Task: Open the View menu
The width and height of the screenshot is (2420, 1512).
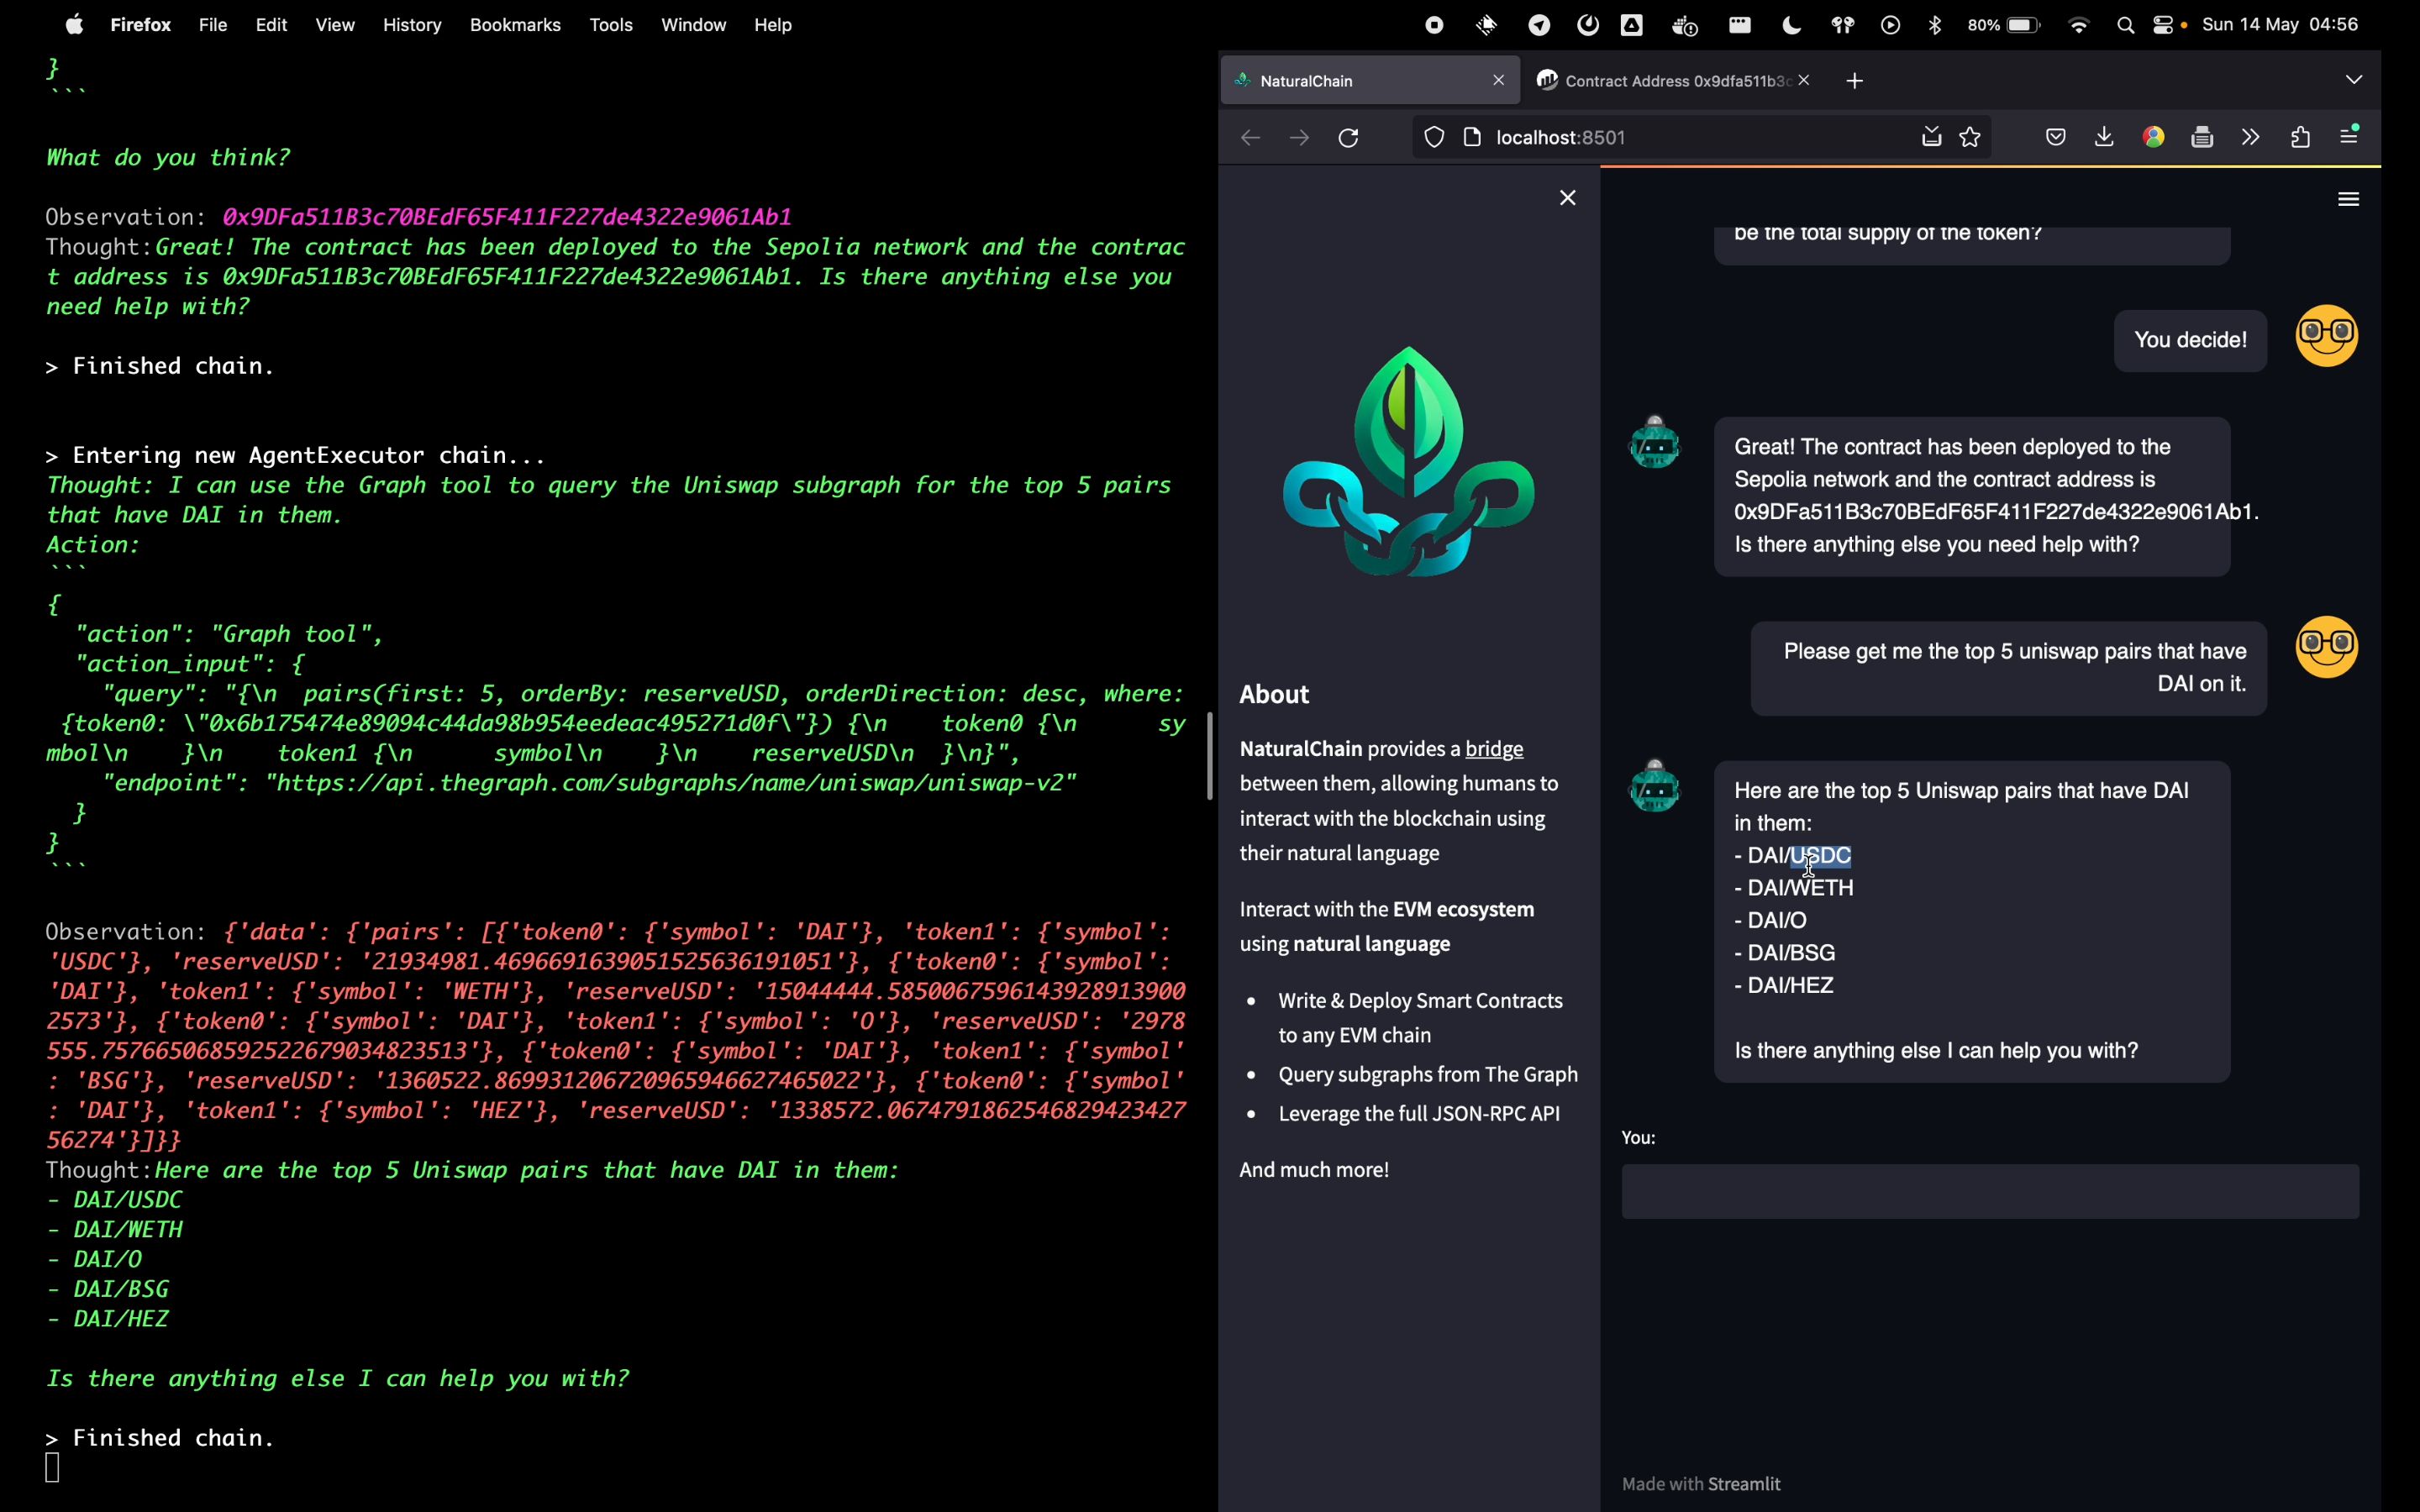Action: tap(335, 25)
